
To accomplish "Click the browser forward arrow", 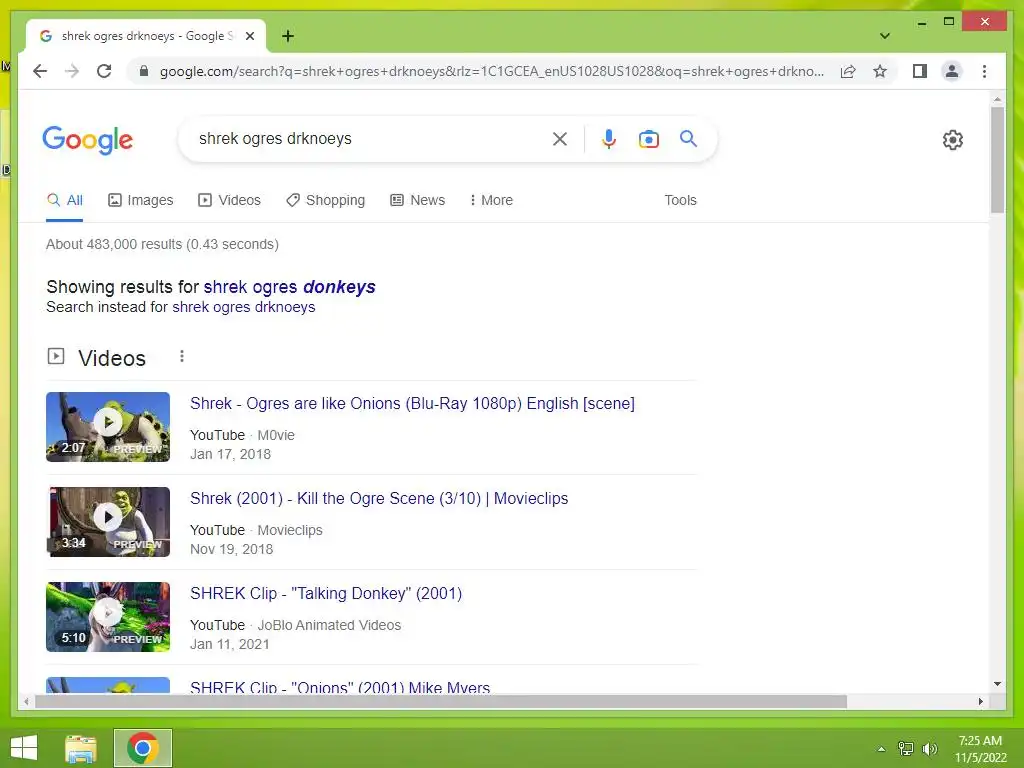I will pos(72,71).
